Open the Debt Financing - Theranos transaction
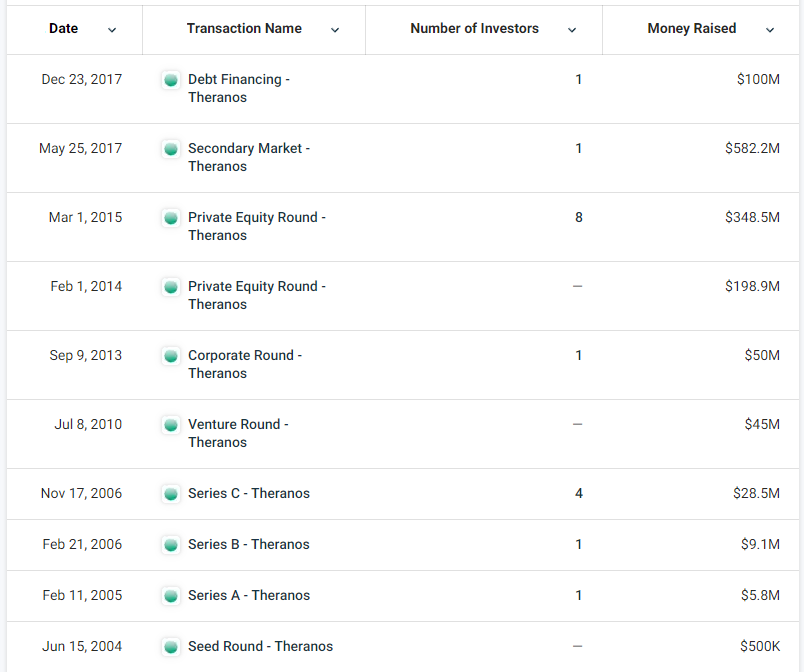 (239, 88)
